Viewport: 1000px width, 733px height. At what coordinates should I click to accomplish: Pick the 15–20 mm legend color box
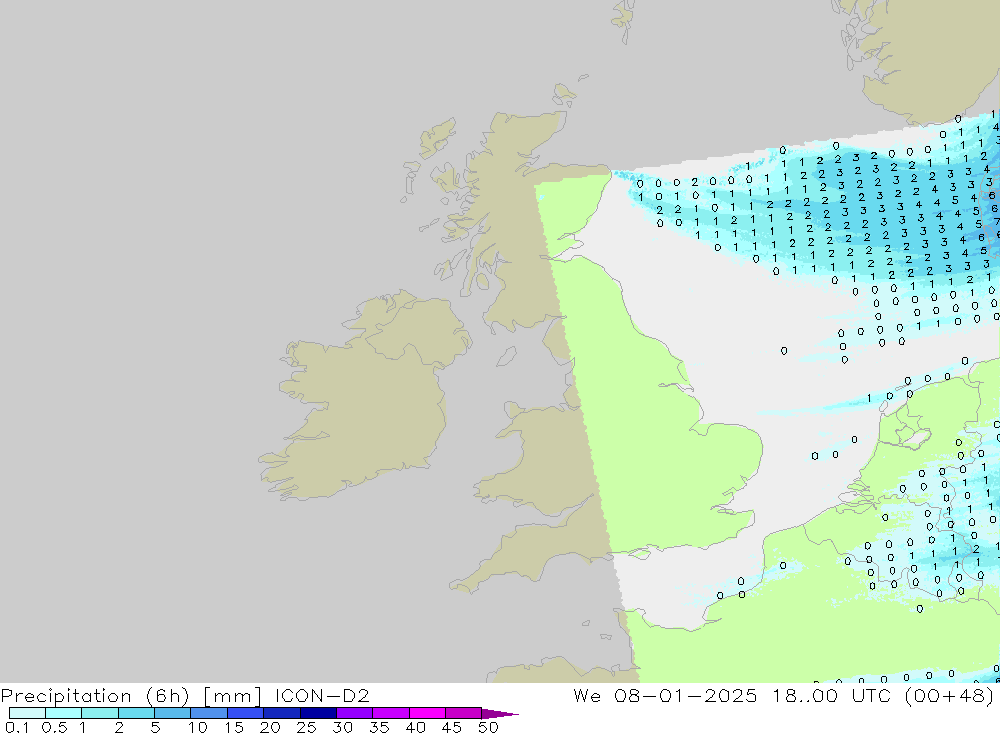click(x=246, y=713)
